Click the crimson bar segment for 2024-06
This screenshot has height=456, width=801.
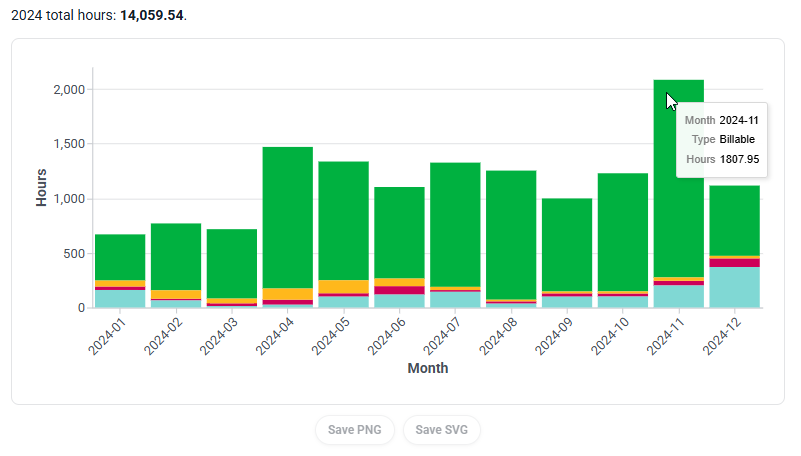pos(400,290)
